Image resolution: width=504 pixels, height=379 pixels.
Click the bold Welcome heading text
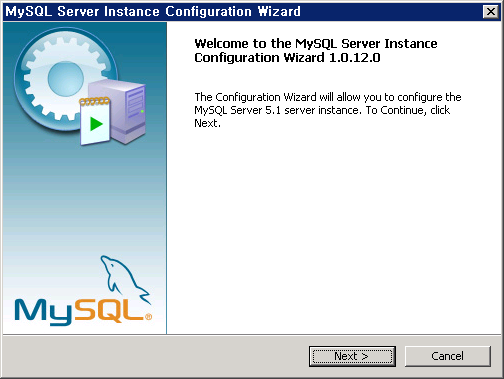(316, 51)
